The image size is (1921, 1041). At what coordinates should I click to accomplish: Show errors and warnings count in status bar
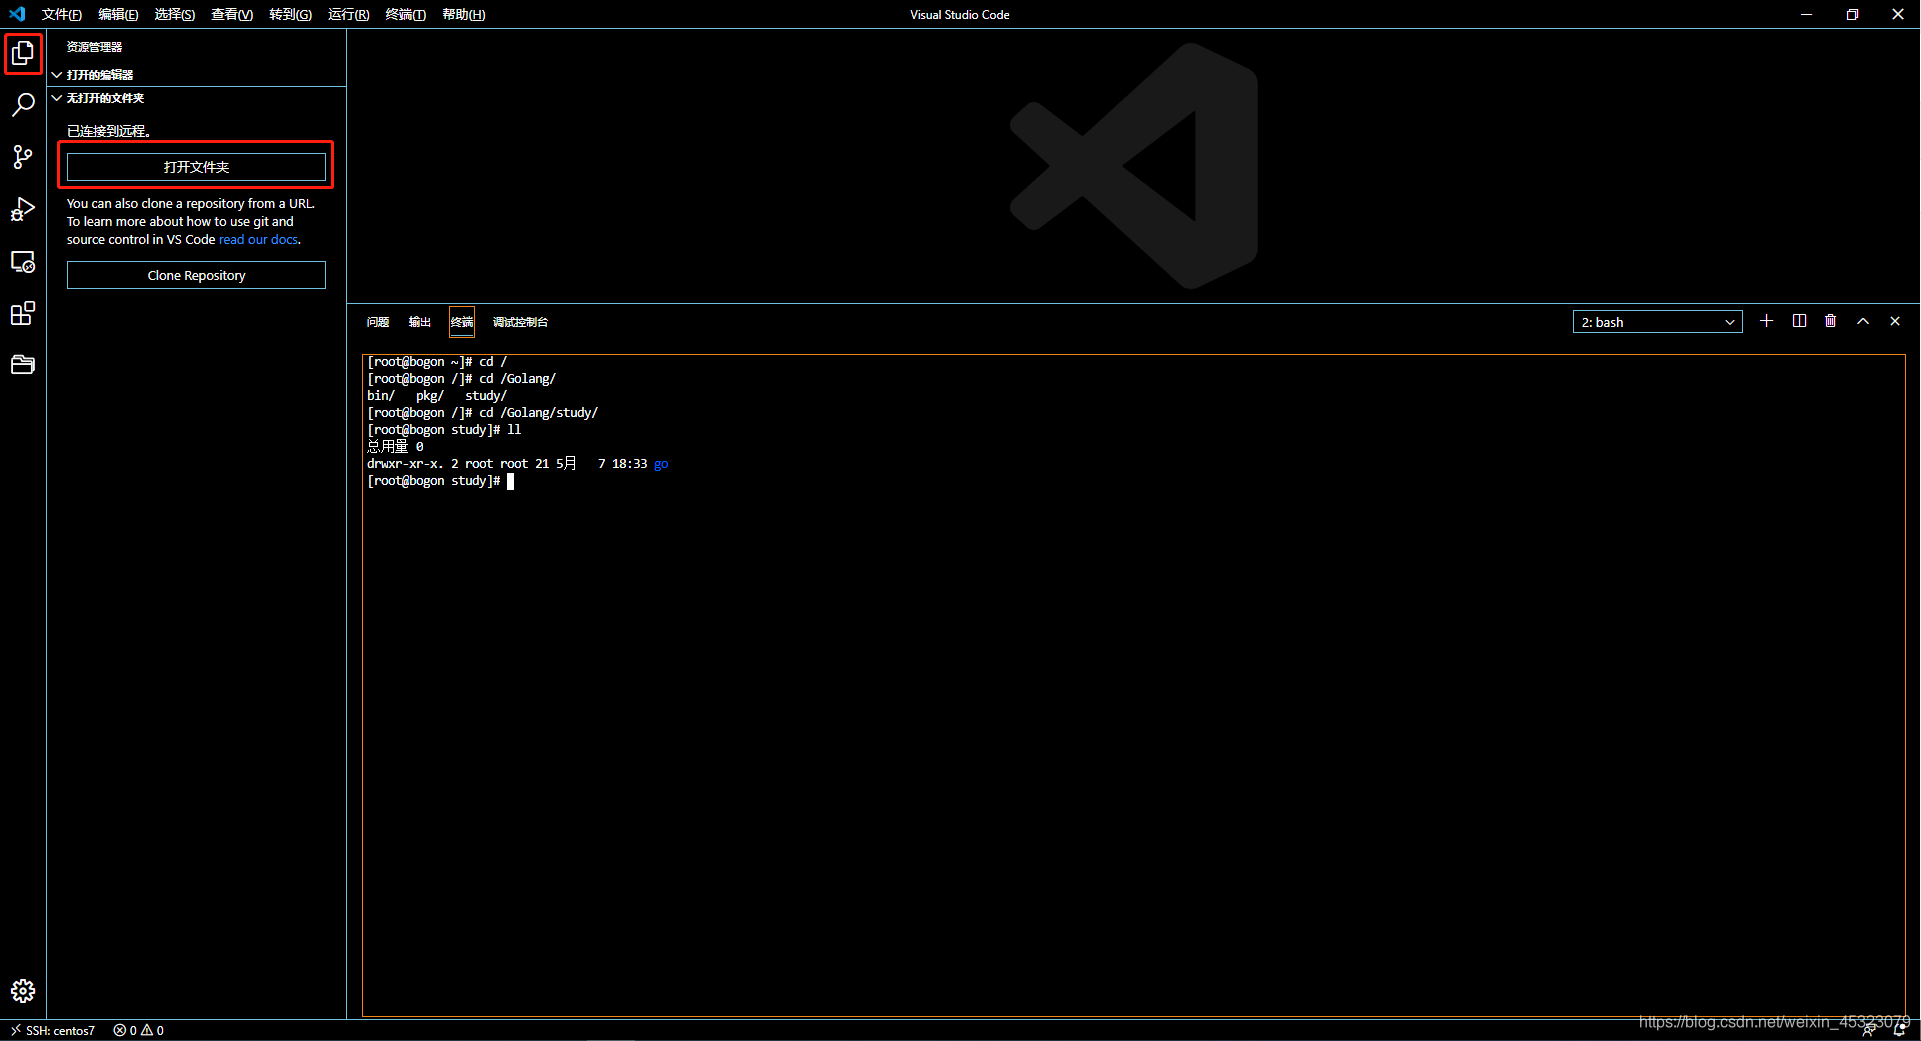click(138, 1030)
